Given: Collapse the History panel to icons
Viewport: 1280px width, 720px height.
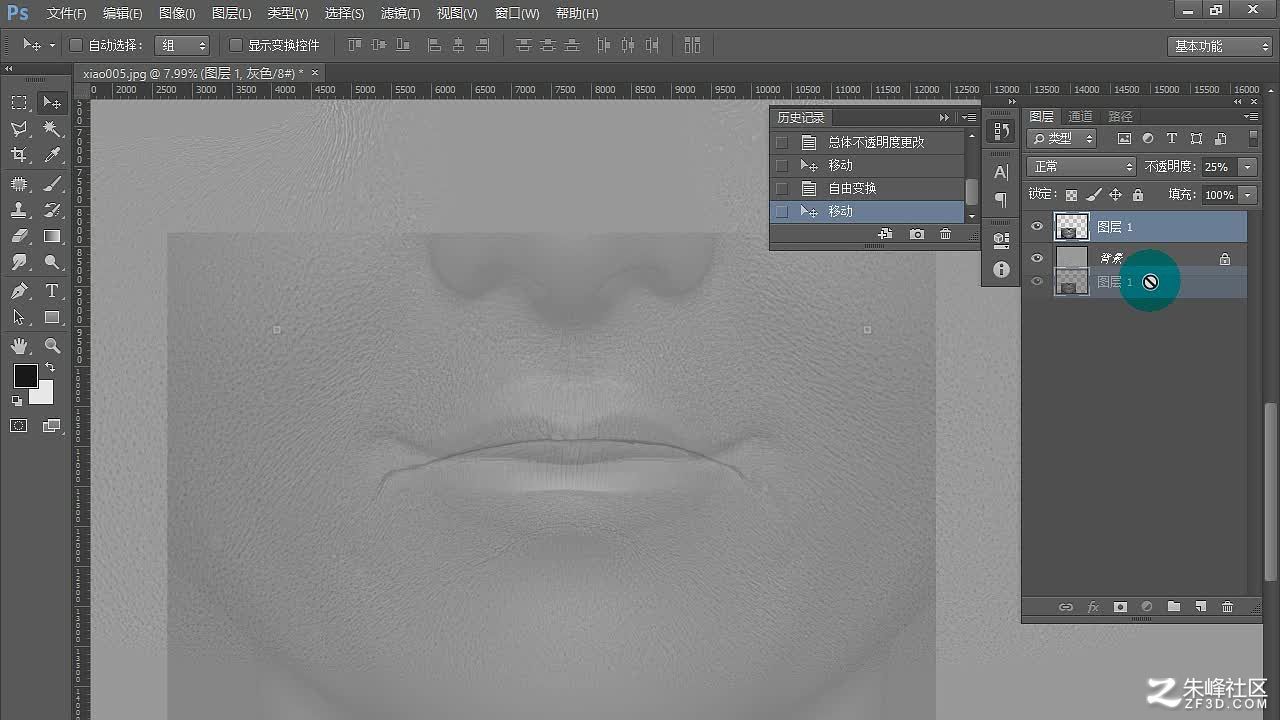Looking at the screenshot, I should pos(944,118).
